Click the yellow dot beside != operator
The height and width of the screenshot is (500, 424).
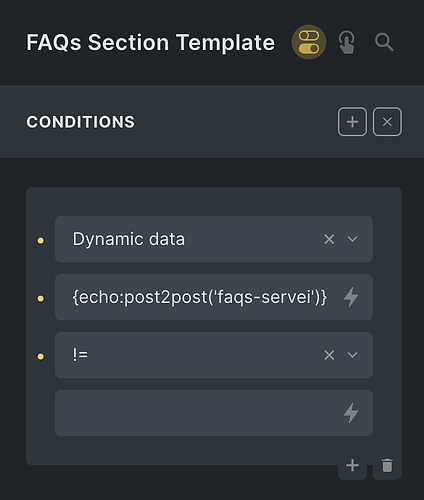point(41,356)
